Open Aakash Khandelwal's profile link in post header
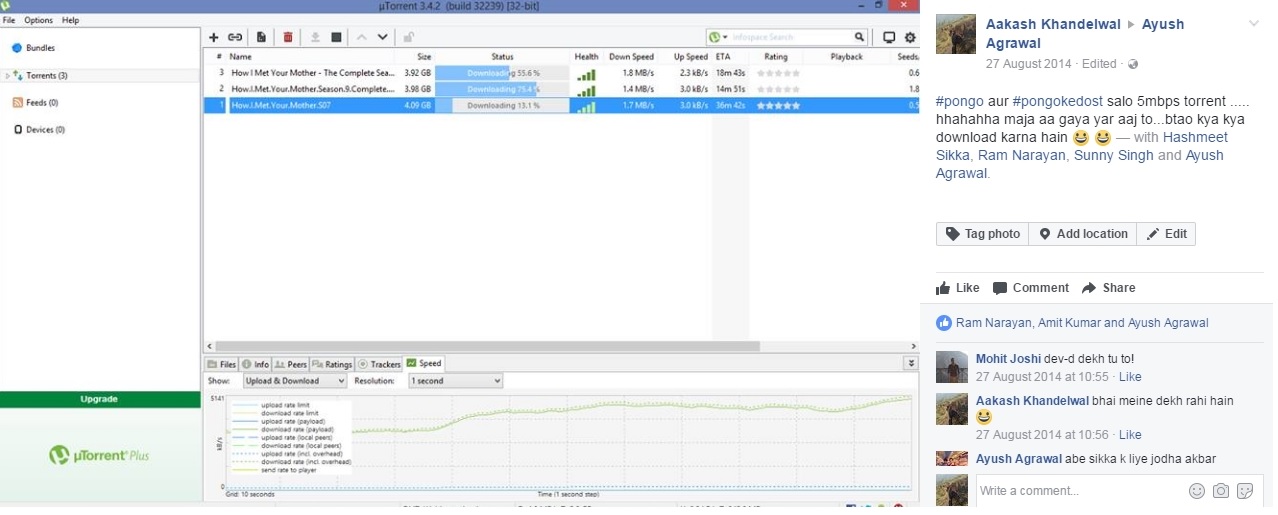The width and height of the screenshot is (1278, 515). pyautogui.click(x=1052, y=24)
